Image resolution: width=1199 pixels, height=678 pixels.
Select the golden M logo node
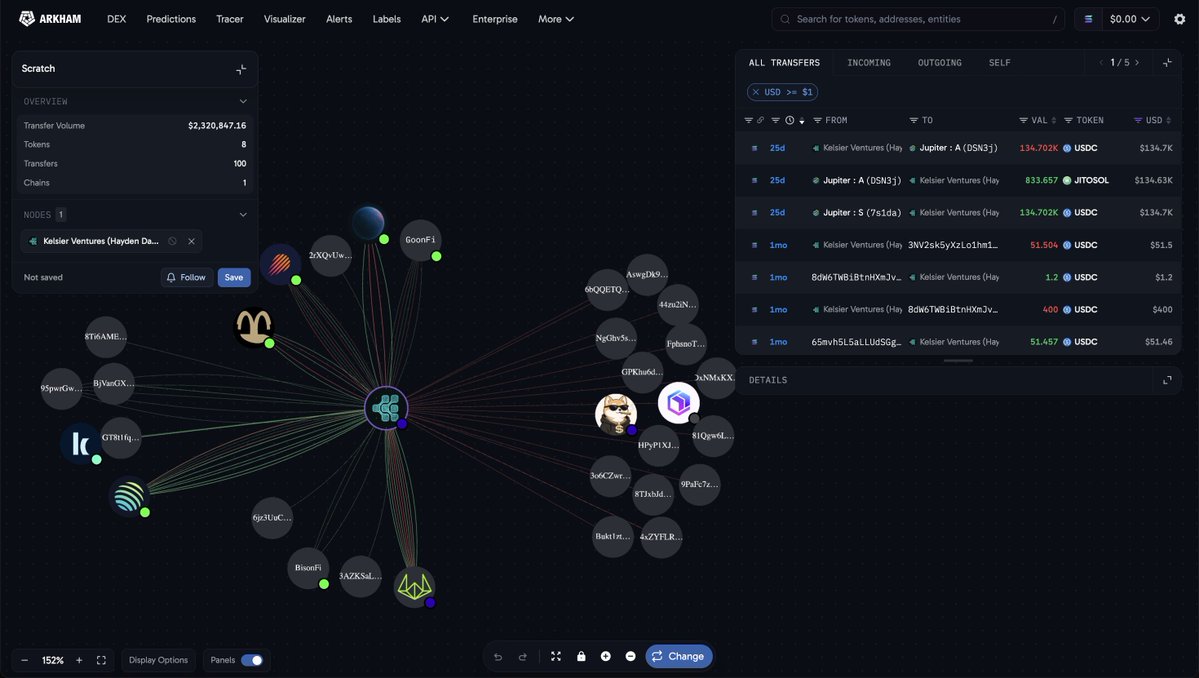[254, 327]
